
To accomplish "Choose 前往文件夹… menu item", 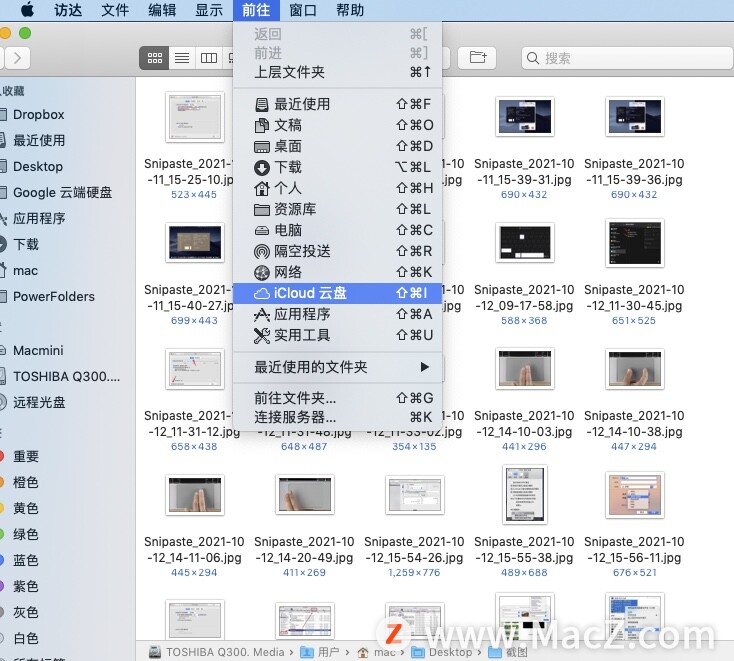I will pyautogui.click(x=338, y=398).
